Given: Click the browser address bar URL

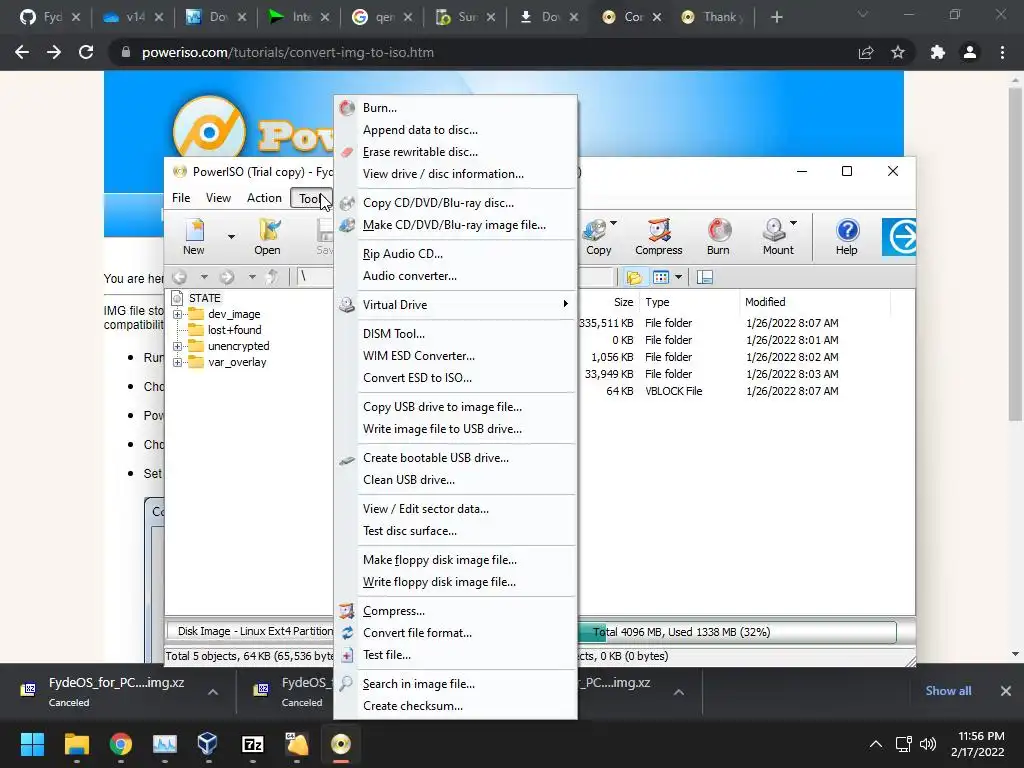Looking at the screenshot, I should pos(287,52).
